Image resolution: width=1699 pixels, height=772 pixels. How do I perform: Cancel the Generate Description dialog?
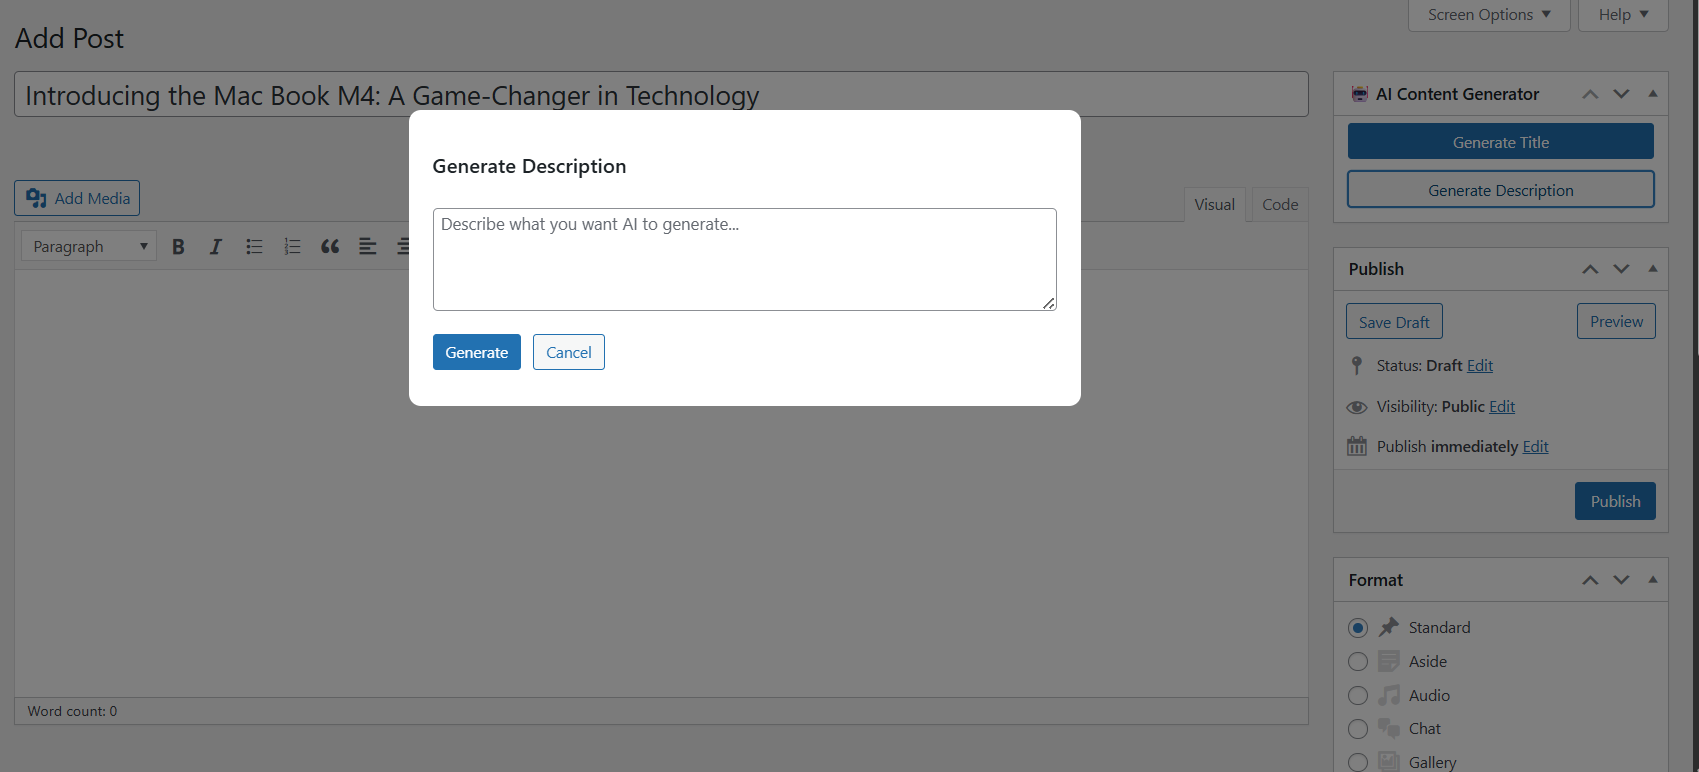568,352
